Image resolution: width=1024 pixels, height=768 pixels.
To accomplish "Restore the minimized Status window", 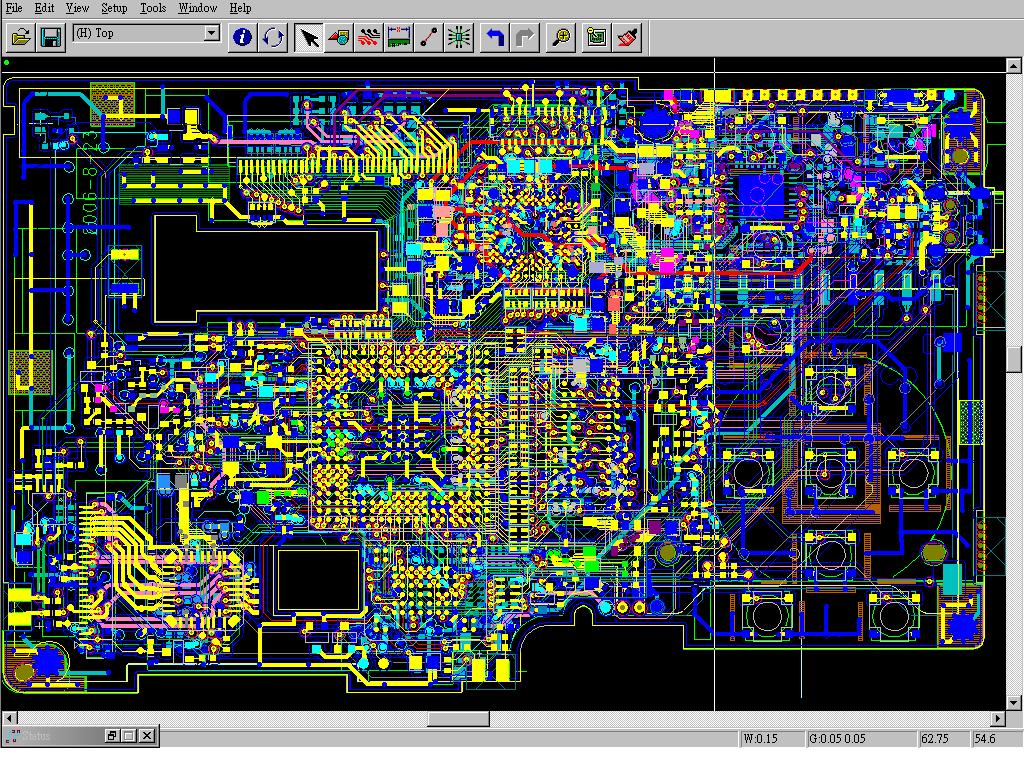I will point(112,736).
